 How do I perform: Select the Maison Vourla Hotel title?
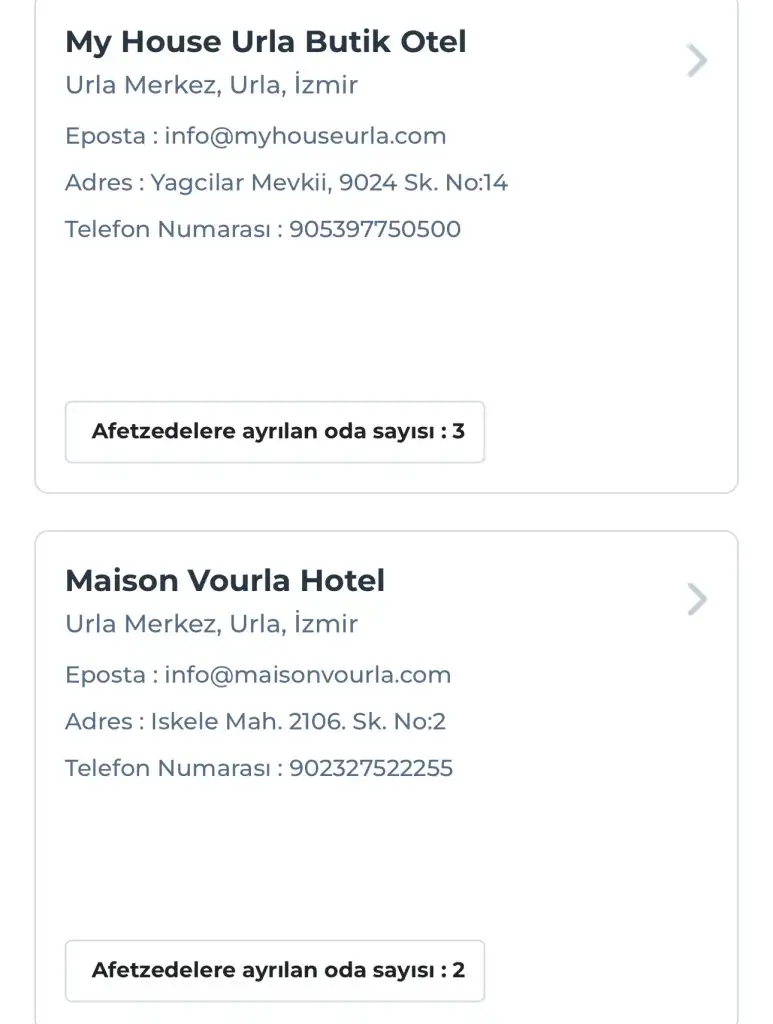click(224, 581)
